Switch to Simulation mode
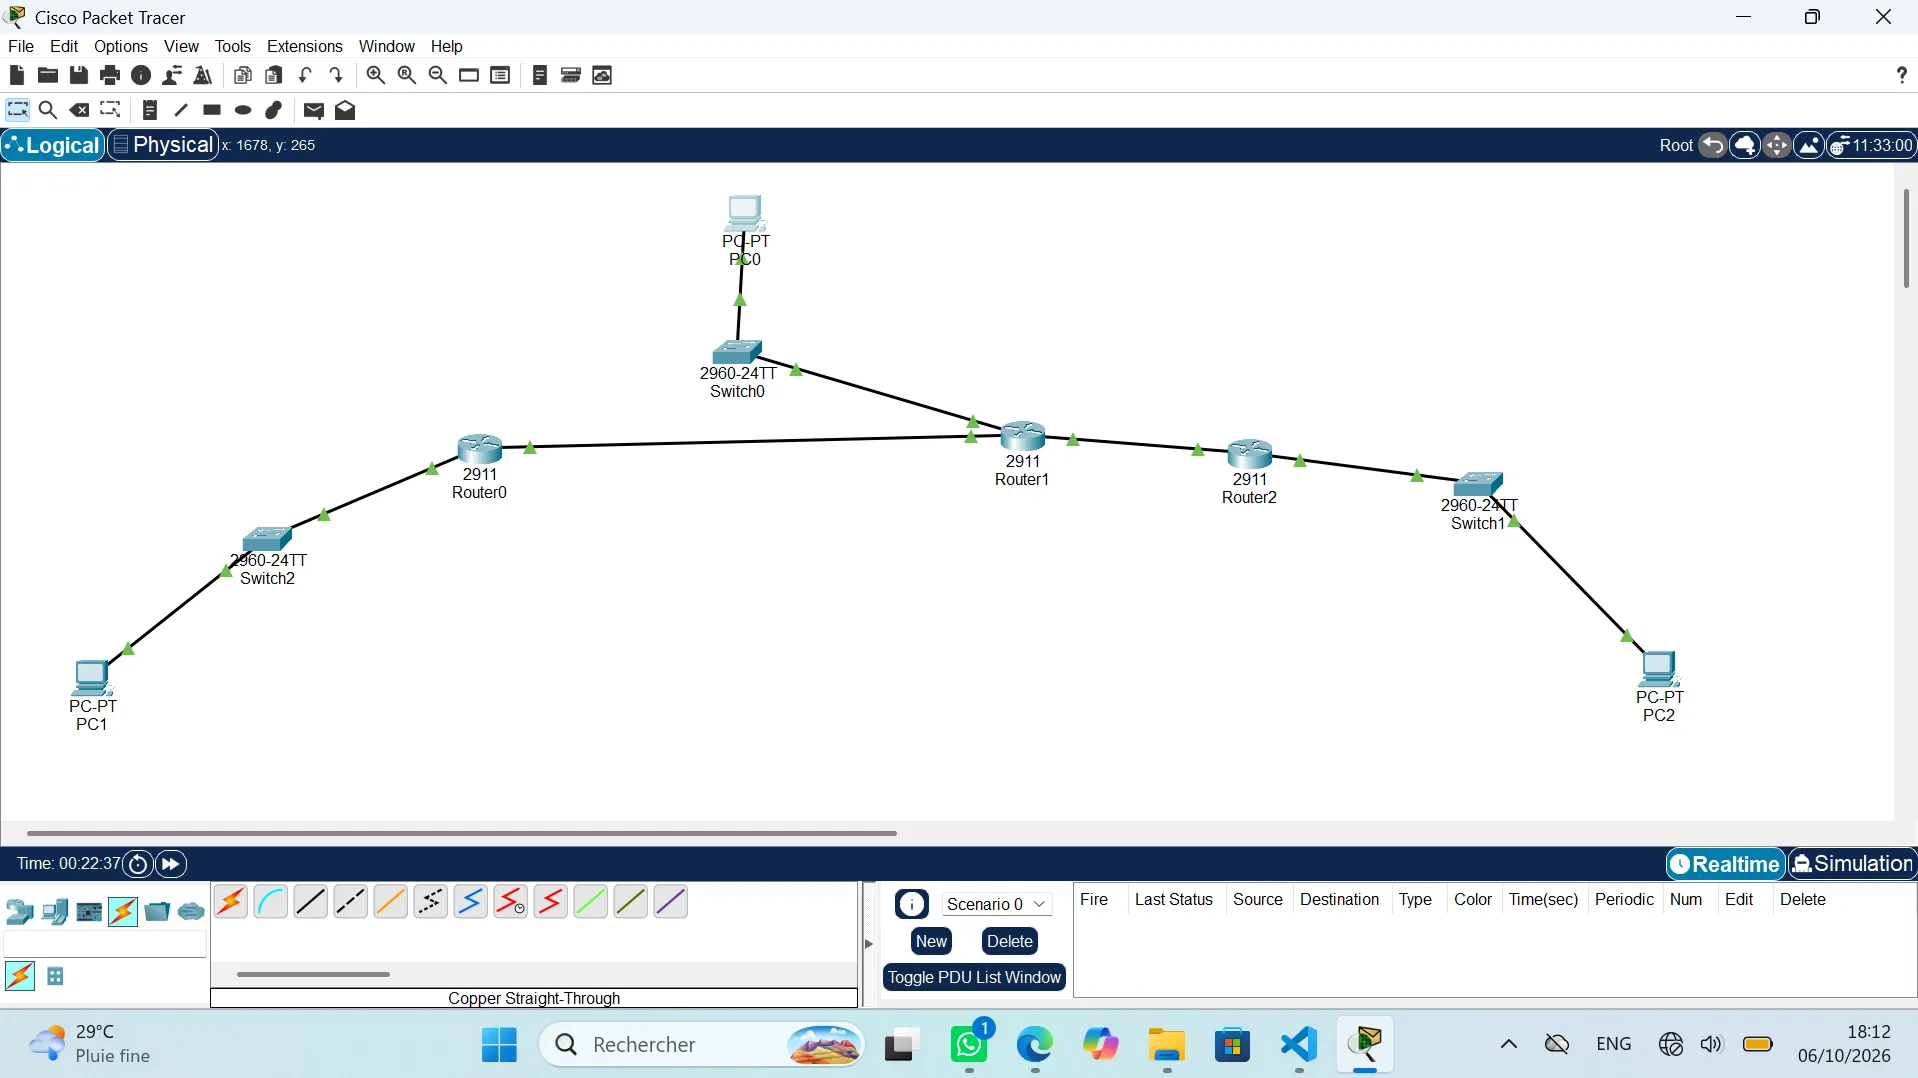The image size is (1918, 1078). (x=1853, y=864)
